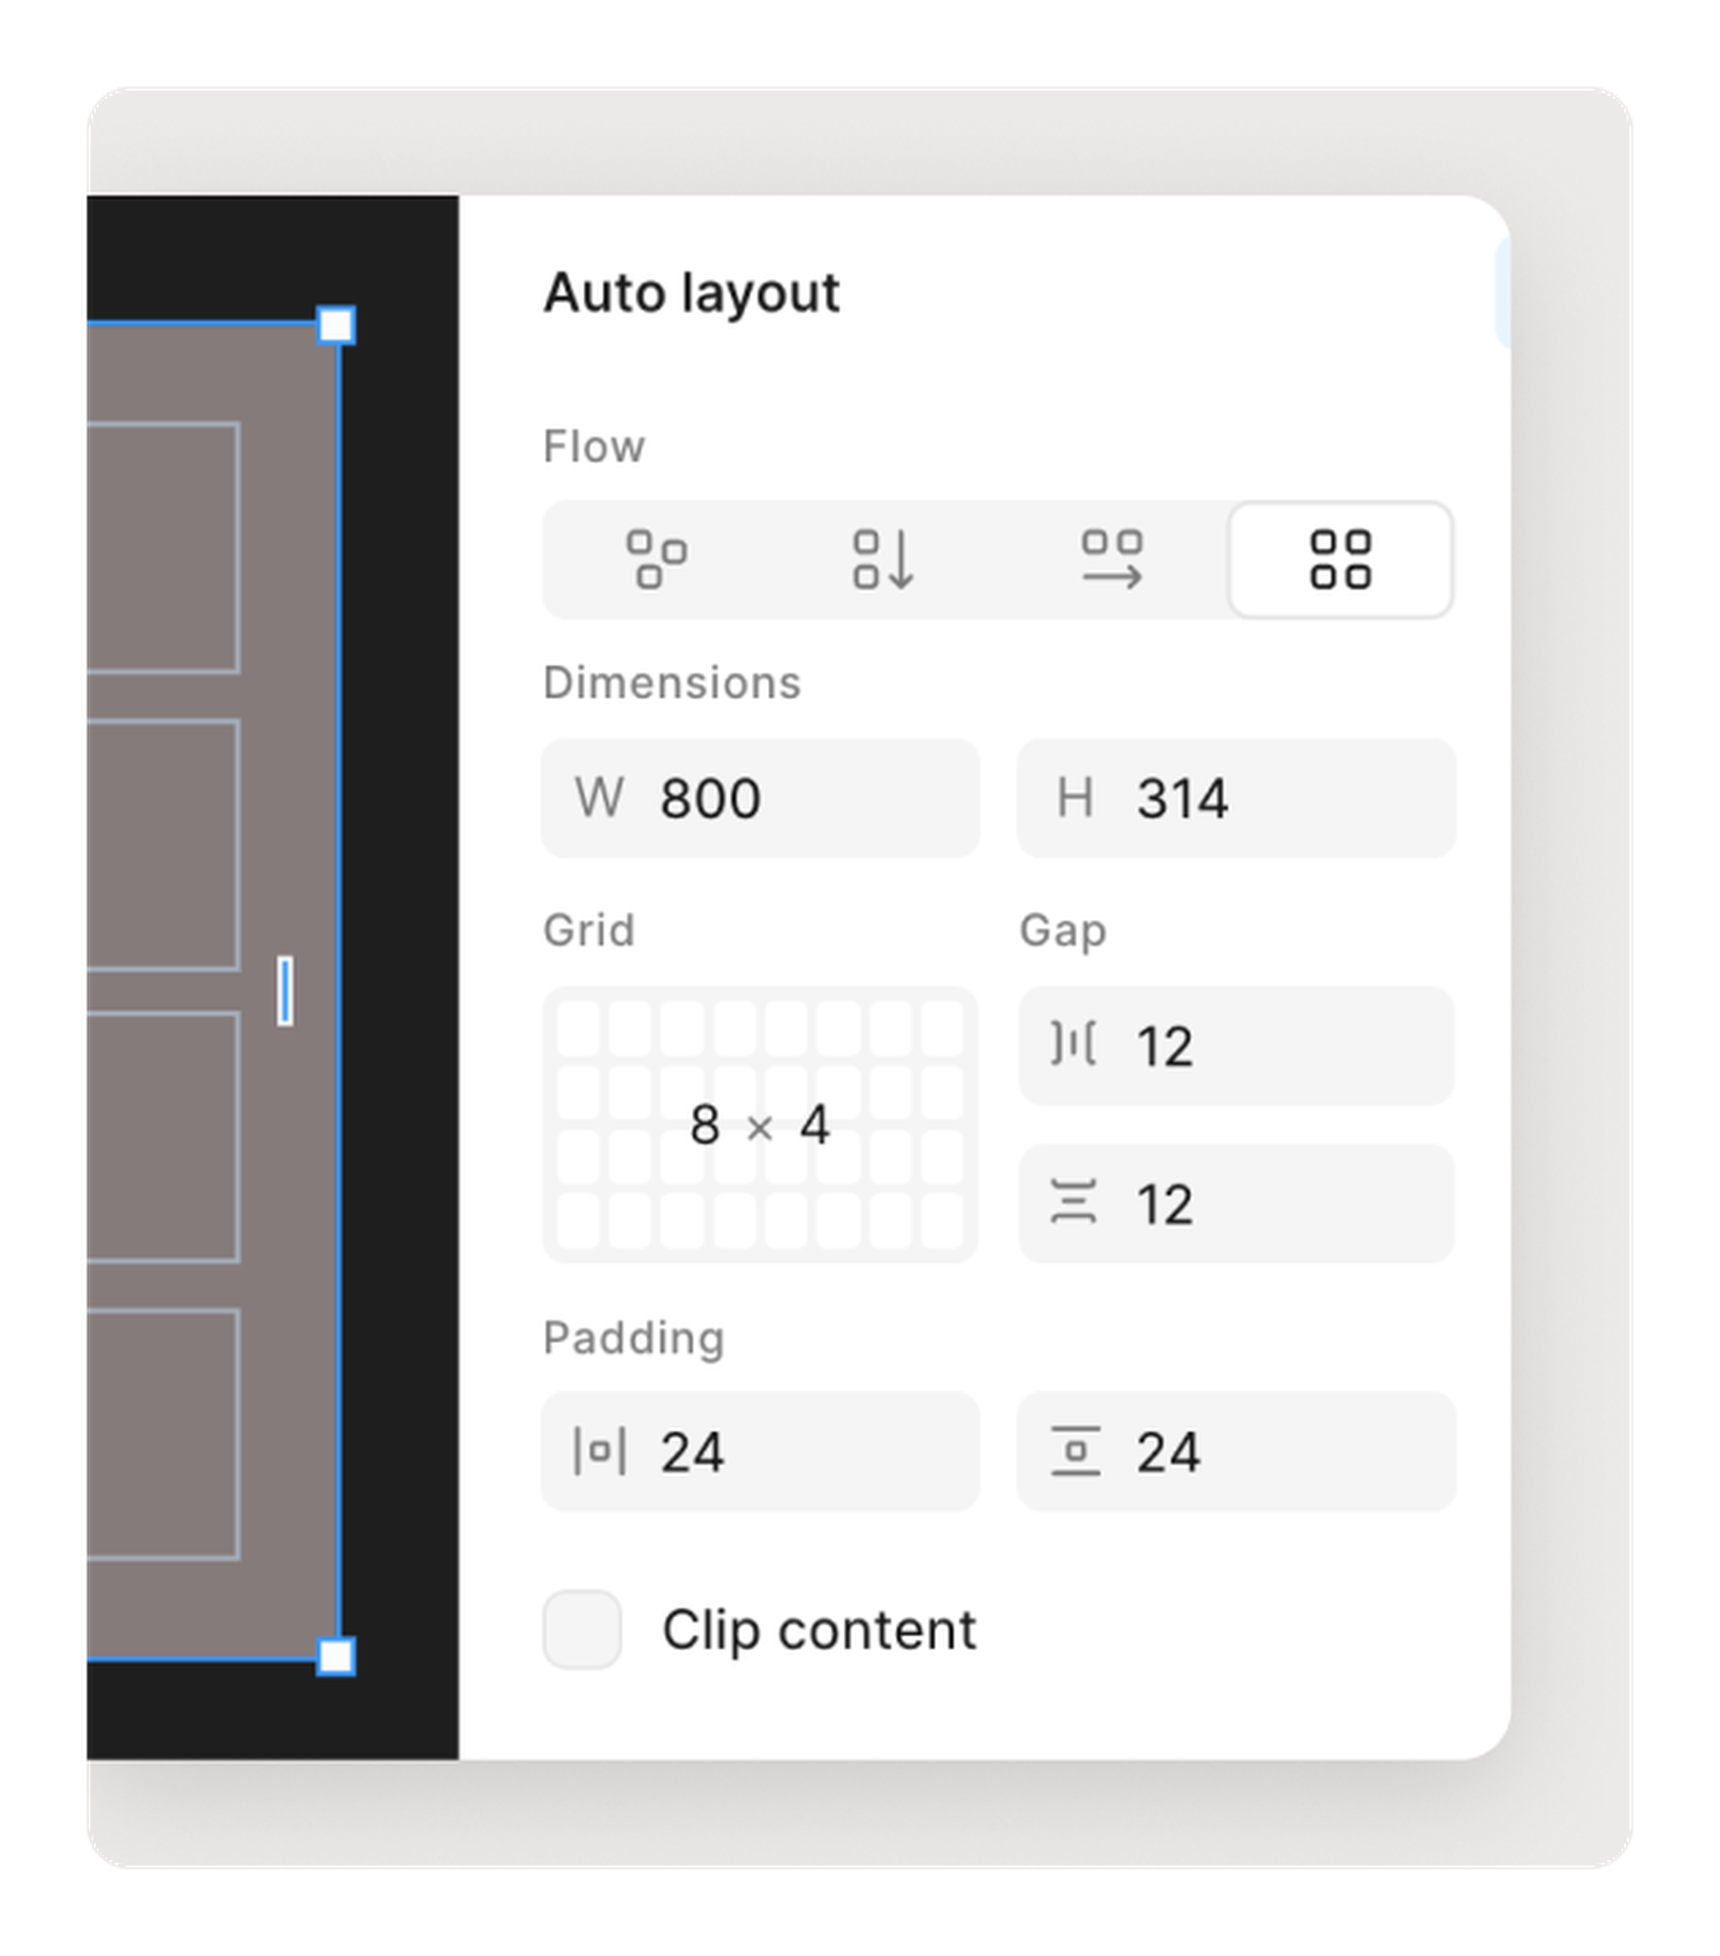Image resolution: width=1720 pixels, height=1956 pixels.
Task: Click the Flow section label
Action: coord(594,447)
